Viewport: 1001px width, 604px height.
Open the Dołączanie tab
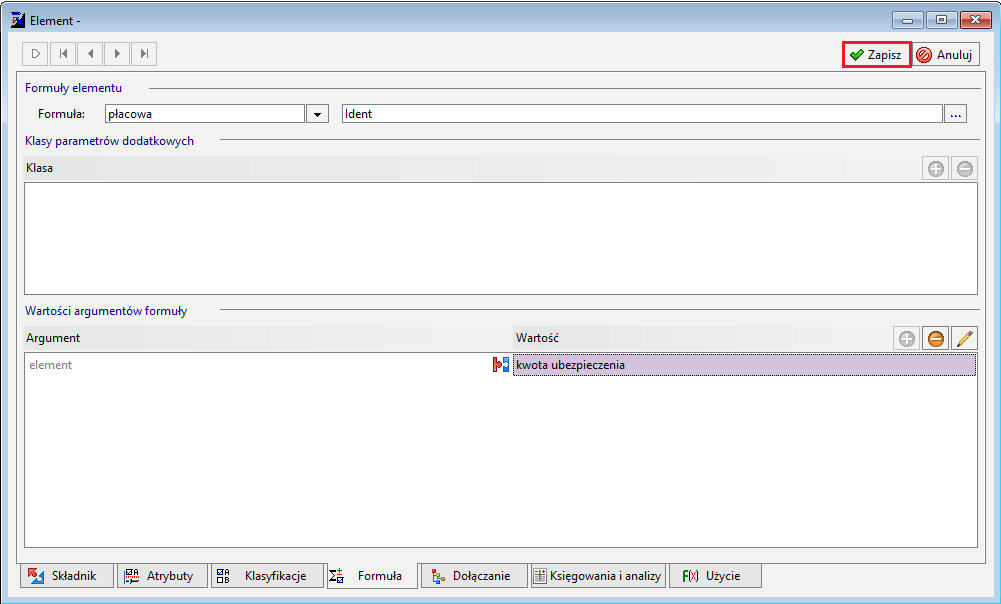pos(474,576)
